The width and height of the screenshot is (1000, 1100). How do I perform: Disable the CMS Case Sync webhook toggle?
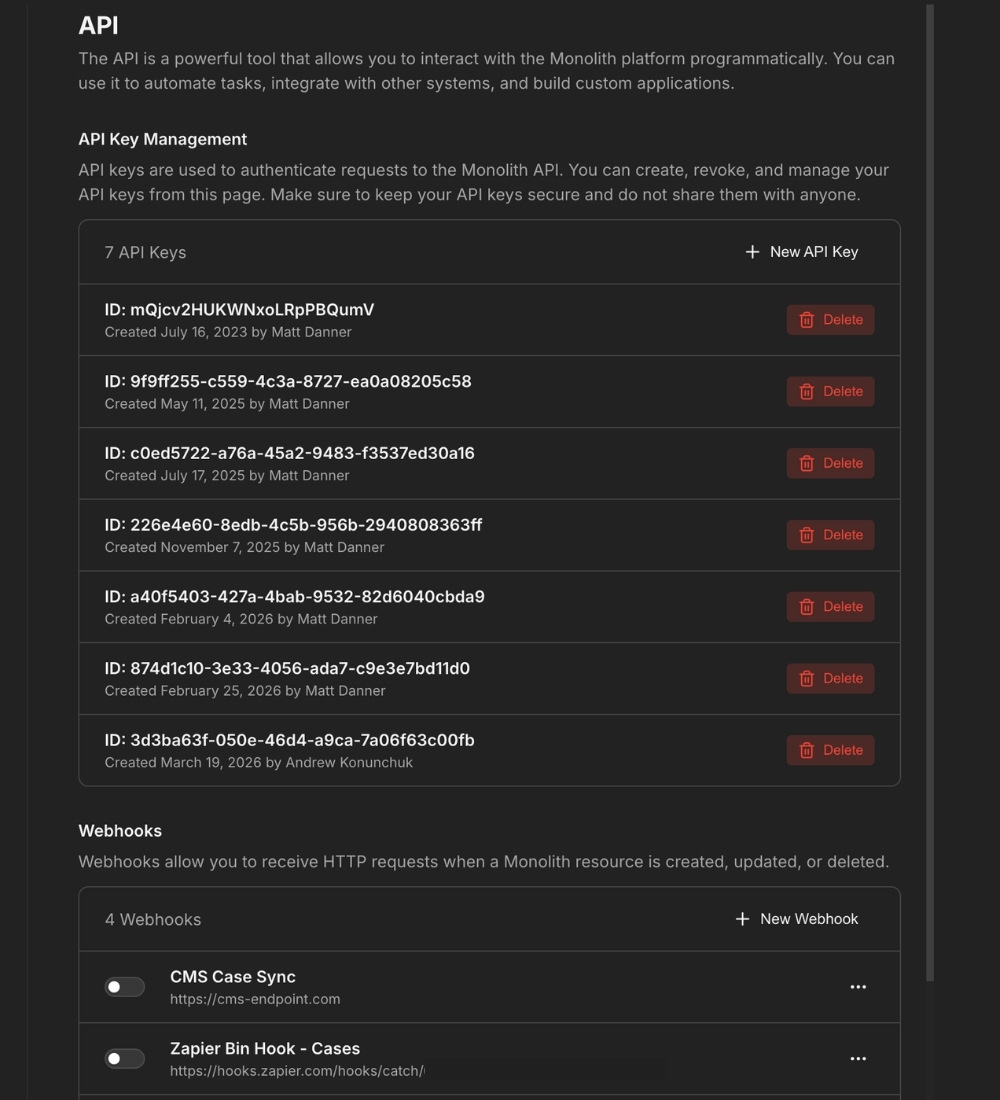[125, 986]
